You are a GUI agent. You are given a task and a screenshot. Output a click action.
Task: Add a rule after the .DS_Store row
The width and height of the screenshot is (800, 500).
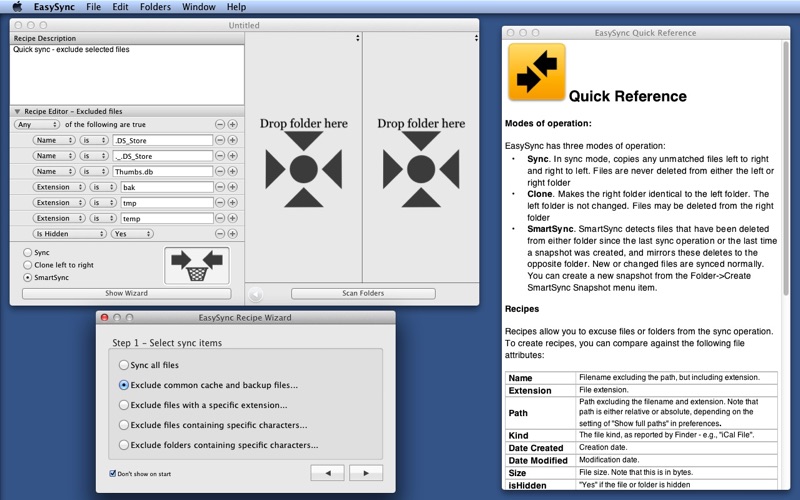click(232, 140)
